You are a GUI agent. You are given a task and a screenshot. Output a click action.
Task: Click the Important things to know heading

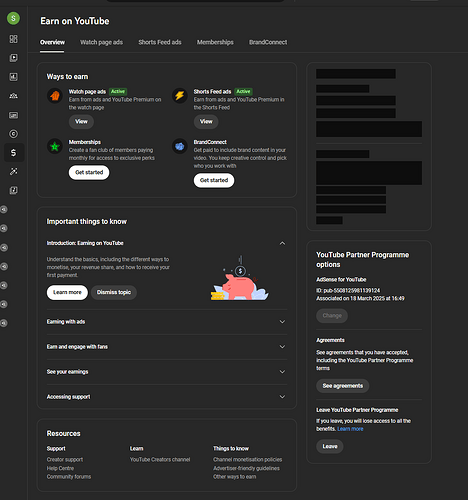pyautogui.click(x=87, y=222)
